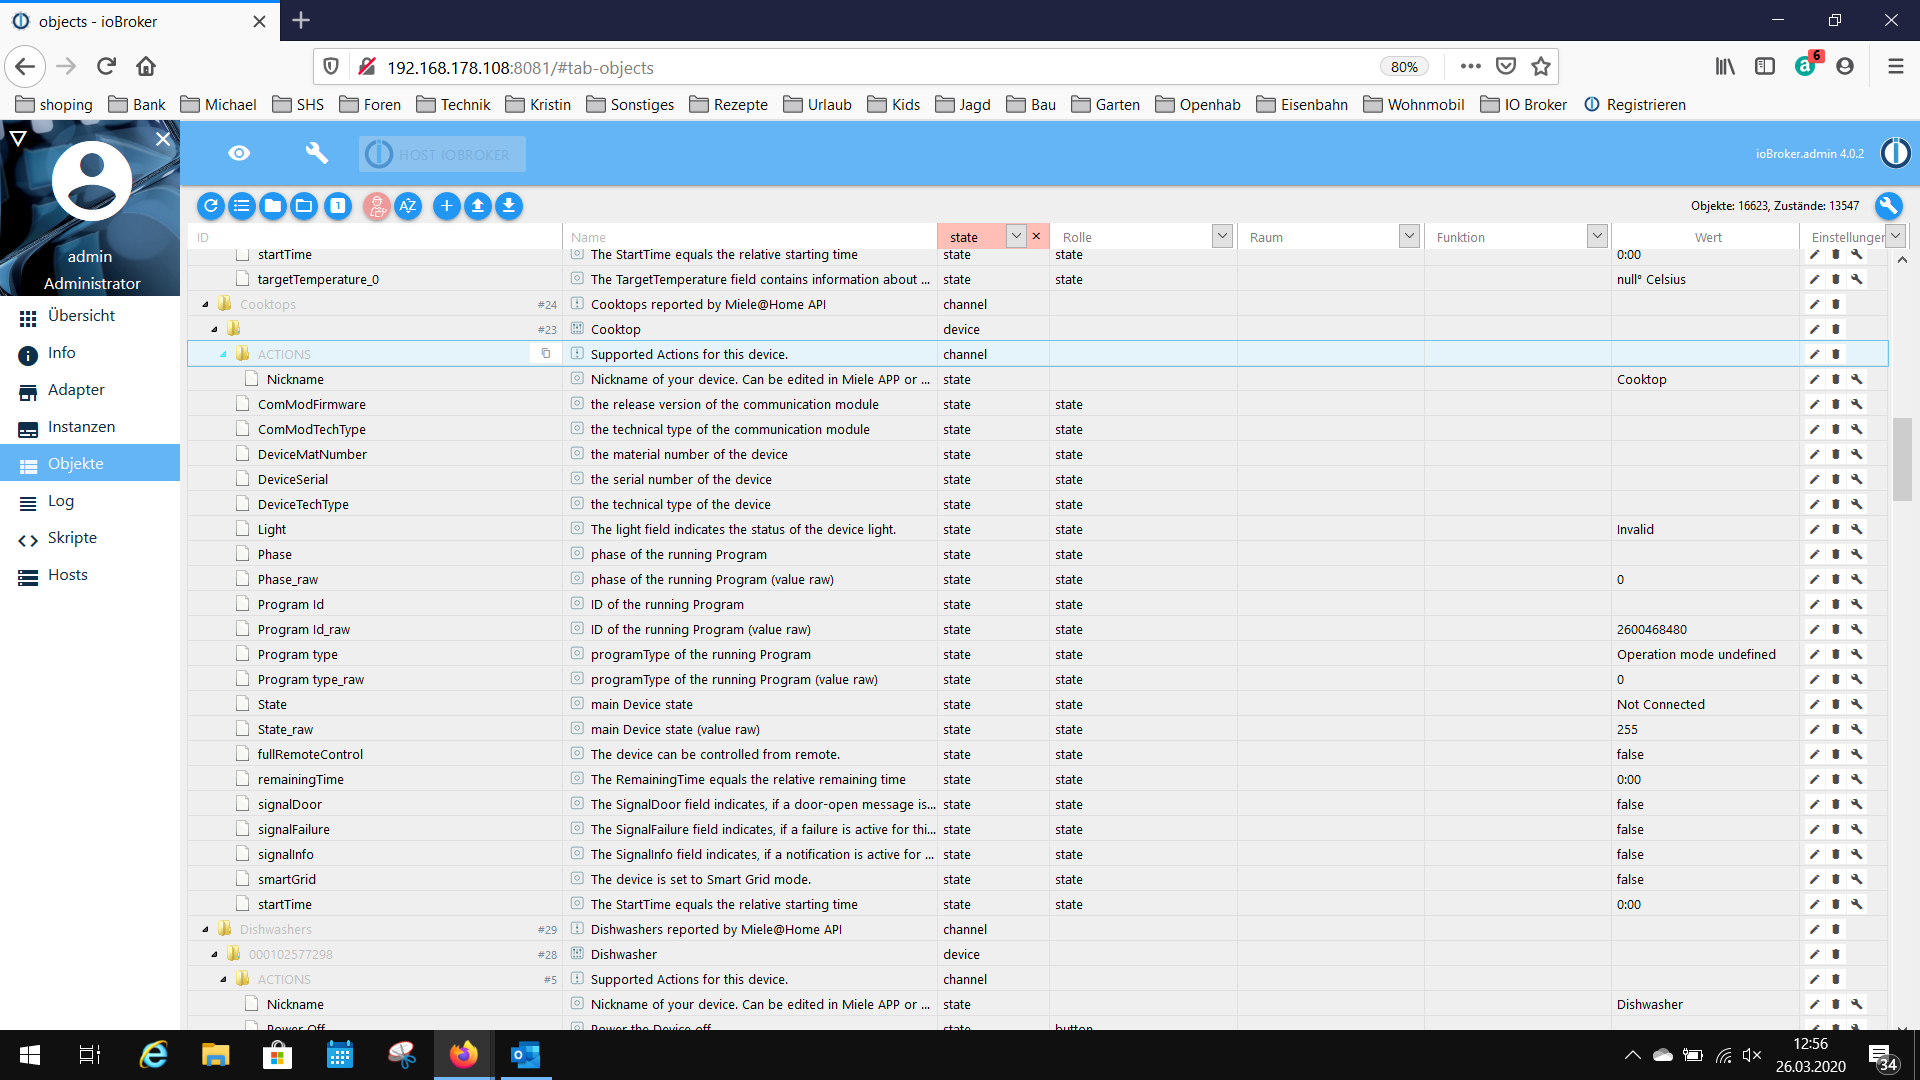The width and height of the screenshot is (1920, 1080).
Task: Collapse the Dishwashers folder
Action: click(206, 930)
